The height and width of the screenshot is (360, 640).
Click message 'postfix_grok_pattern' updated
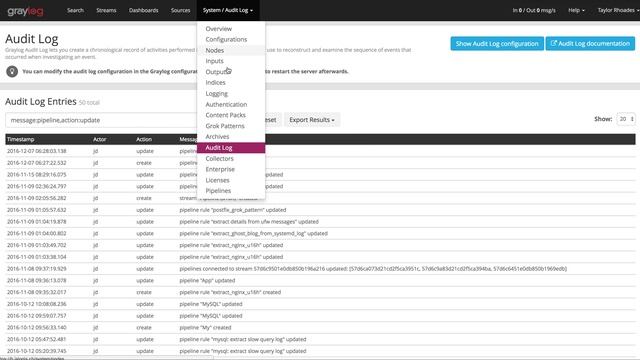click(233, 210)
